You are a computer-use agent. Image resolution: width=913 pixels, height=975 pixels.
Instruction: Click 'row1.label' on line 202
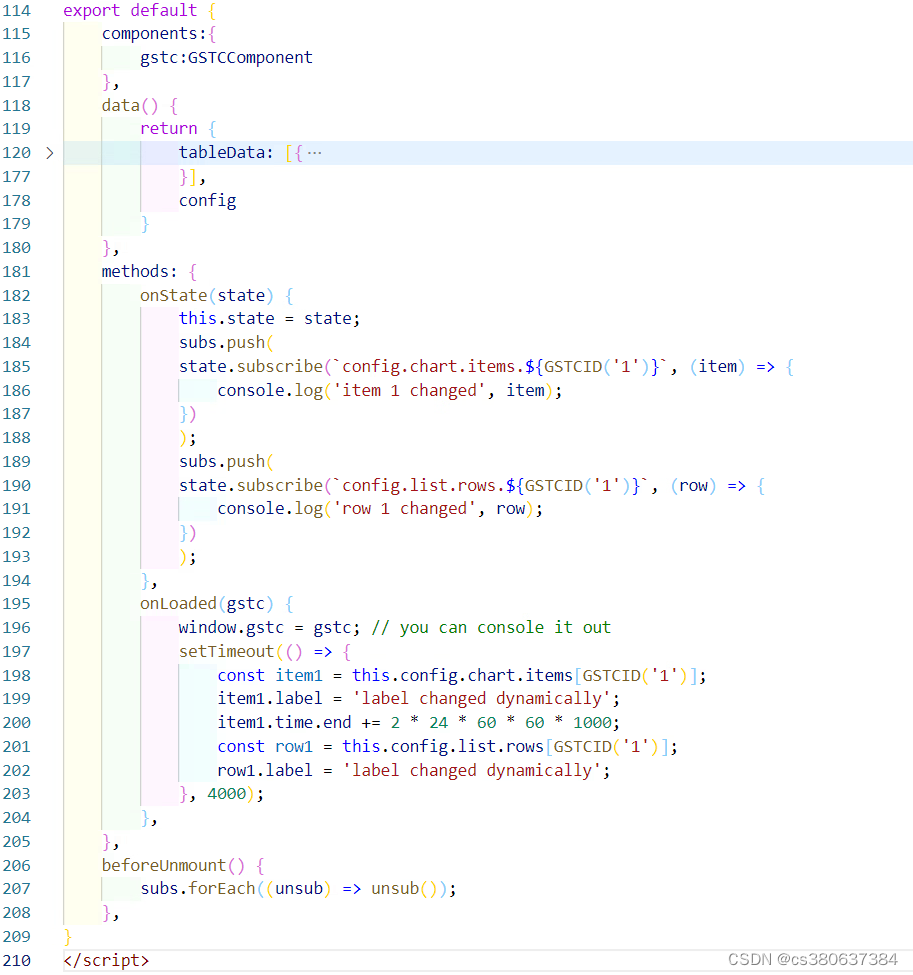pos(265,770)
